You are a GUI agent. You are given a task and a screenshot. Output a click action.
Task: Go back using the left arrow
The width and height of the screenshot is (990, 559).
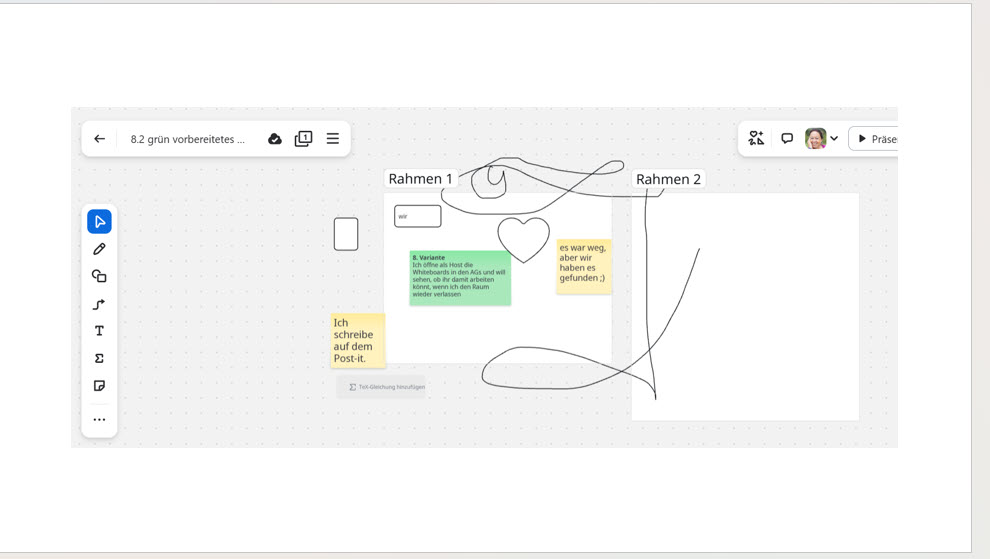pos(99,139)
